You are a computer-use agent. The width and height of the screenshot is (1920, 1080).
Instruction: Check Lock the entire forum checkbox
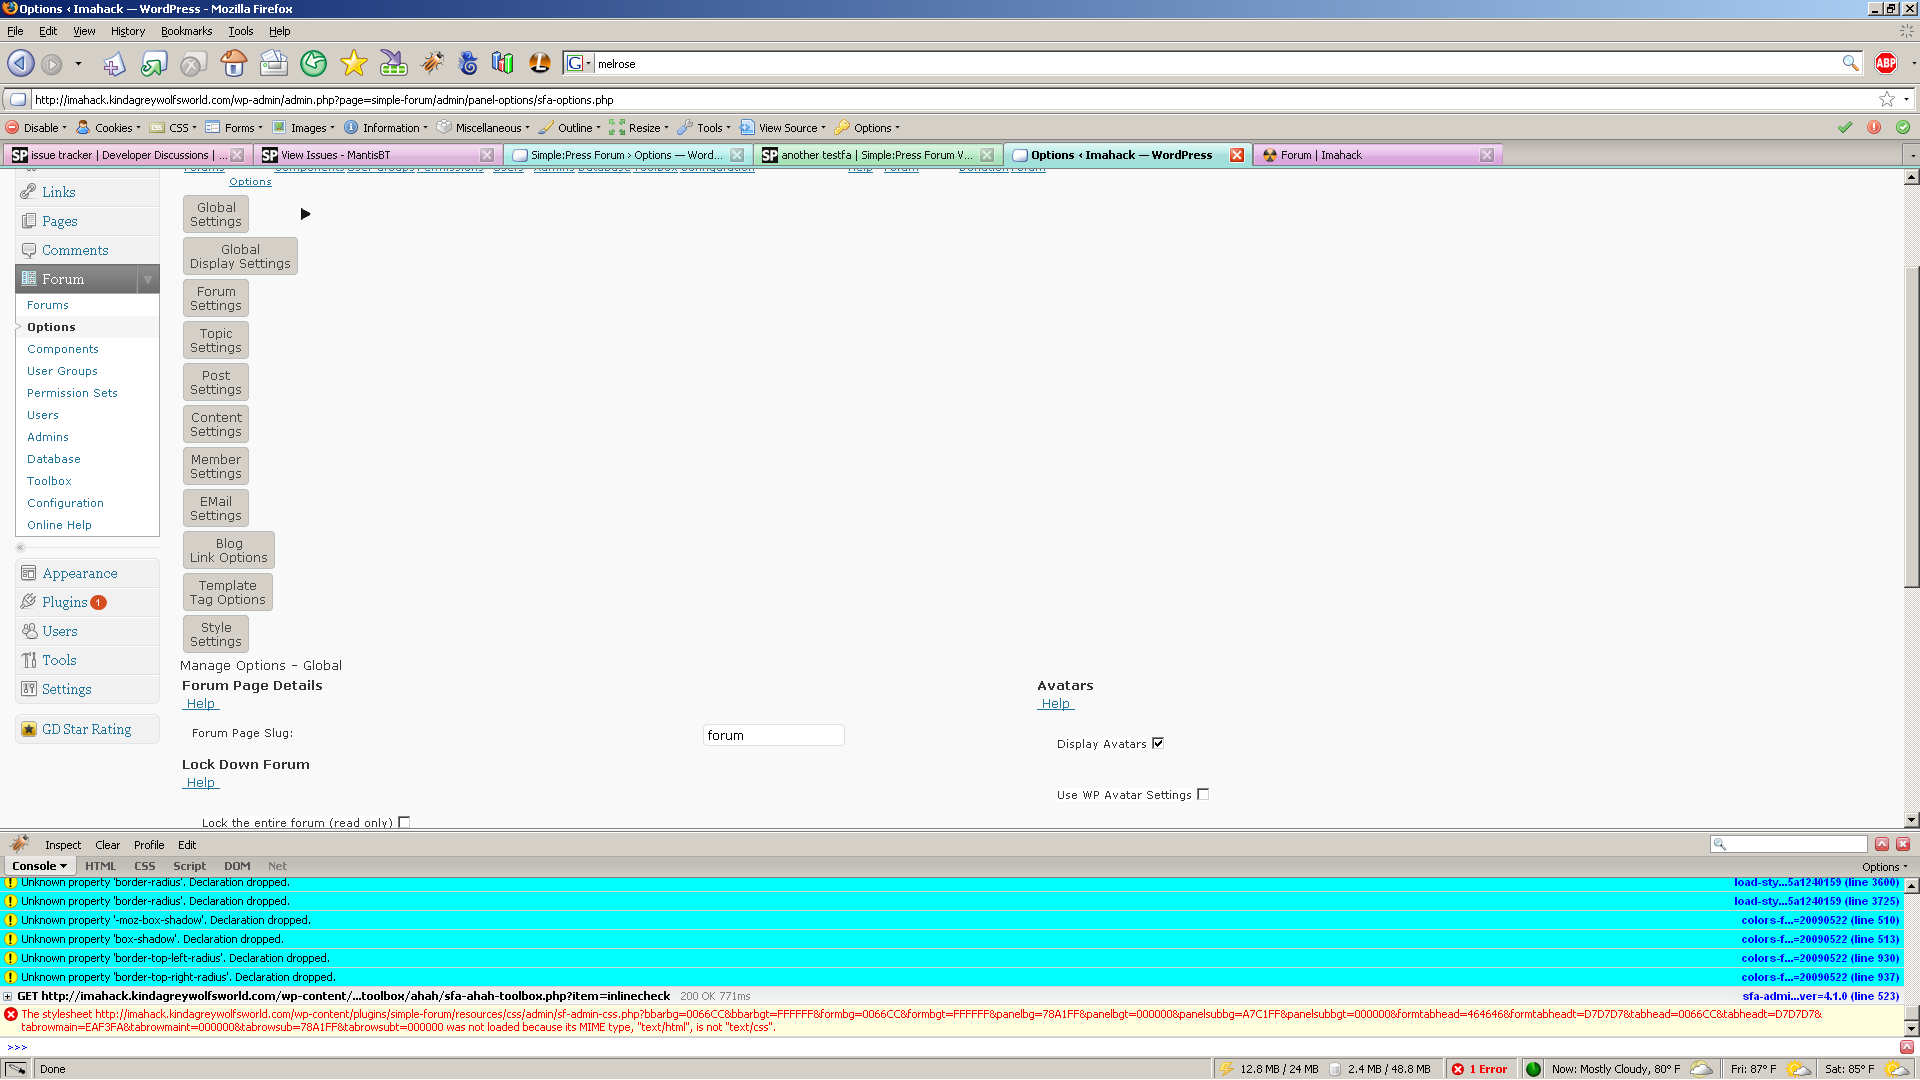tap(404, 822)
